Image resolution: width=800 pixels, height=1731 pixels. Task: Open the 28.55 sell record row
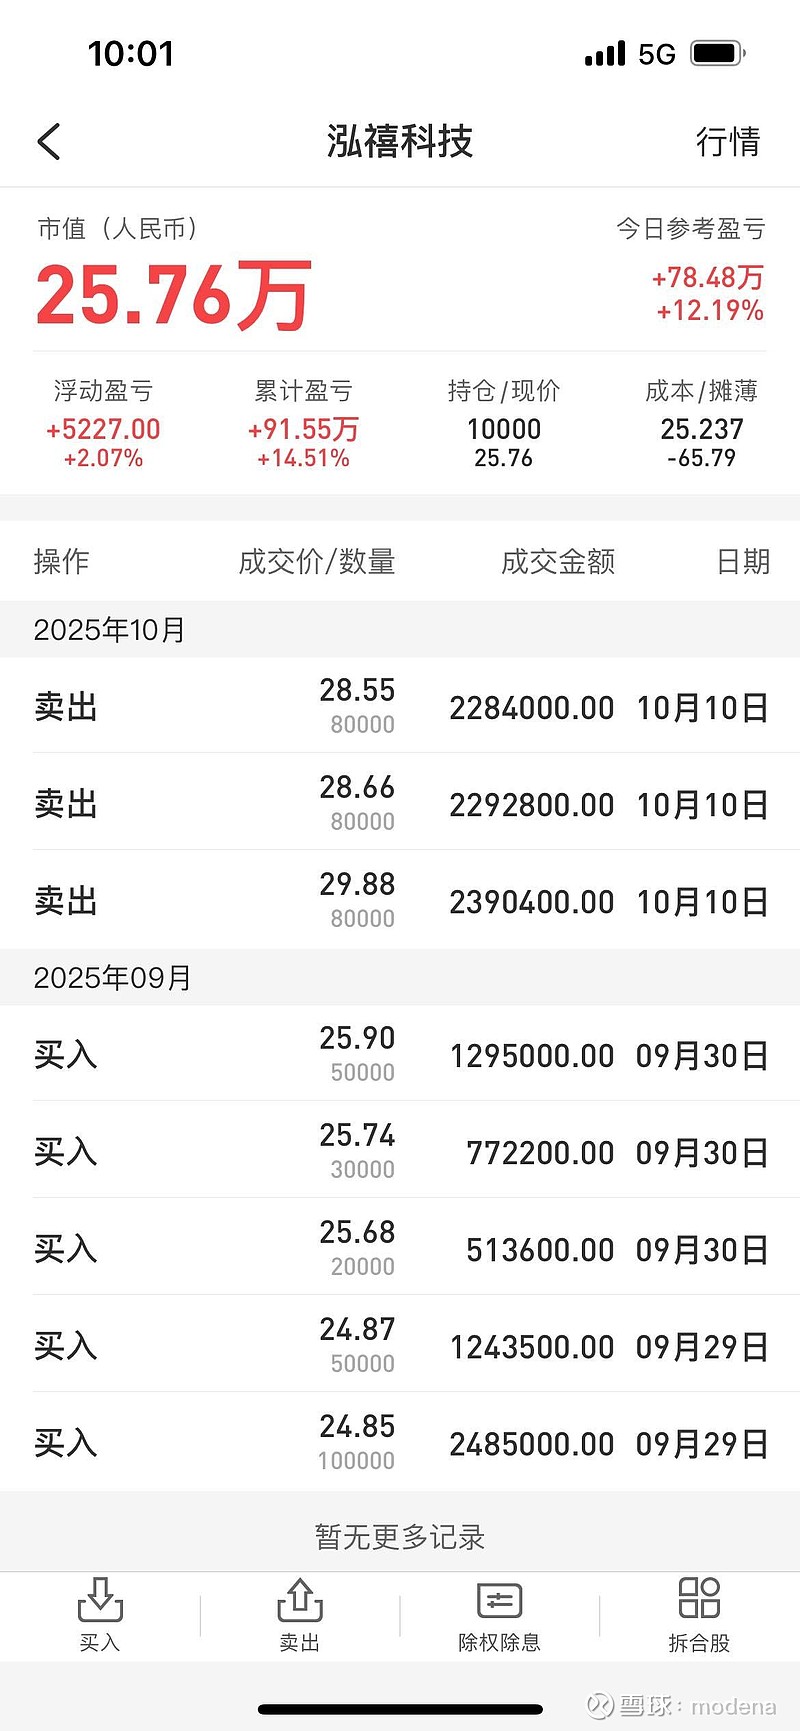[400, 706]
